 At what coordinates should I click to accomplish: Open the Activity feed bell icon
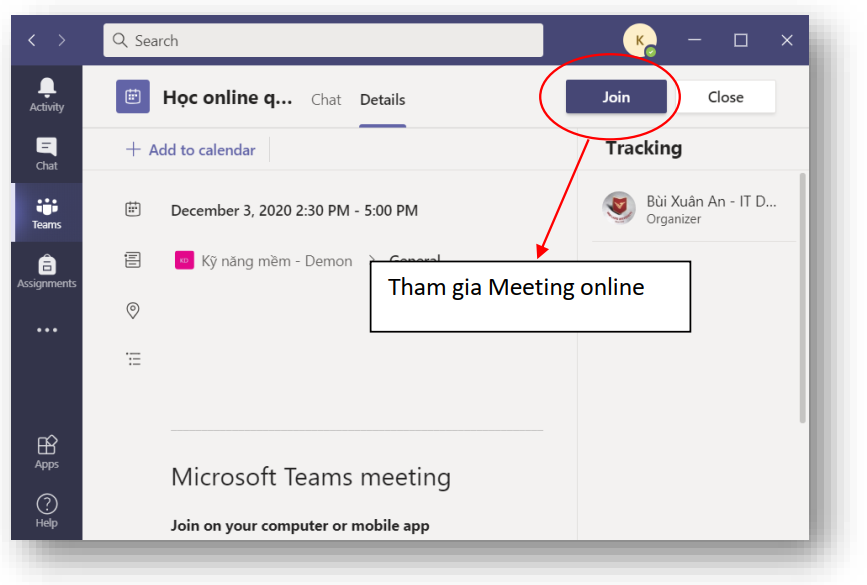pyautogui.click(x=46, y=94)
